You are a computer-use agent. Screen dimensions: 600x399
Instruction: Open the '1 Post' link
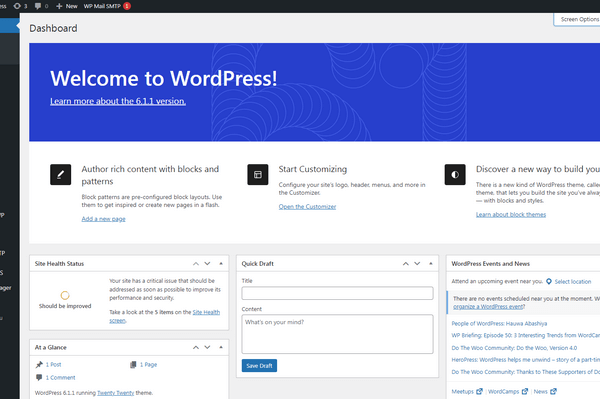54,365
